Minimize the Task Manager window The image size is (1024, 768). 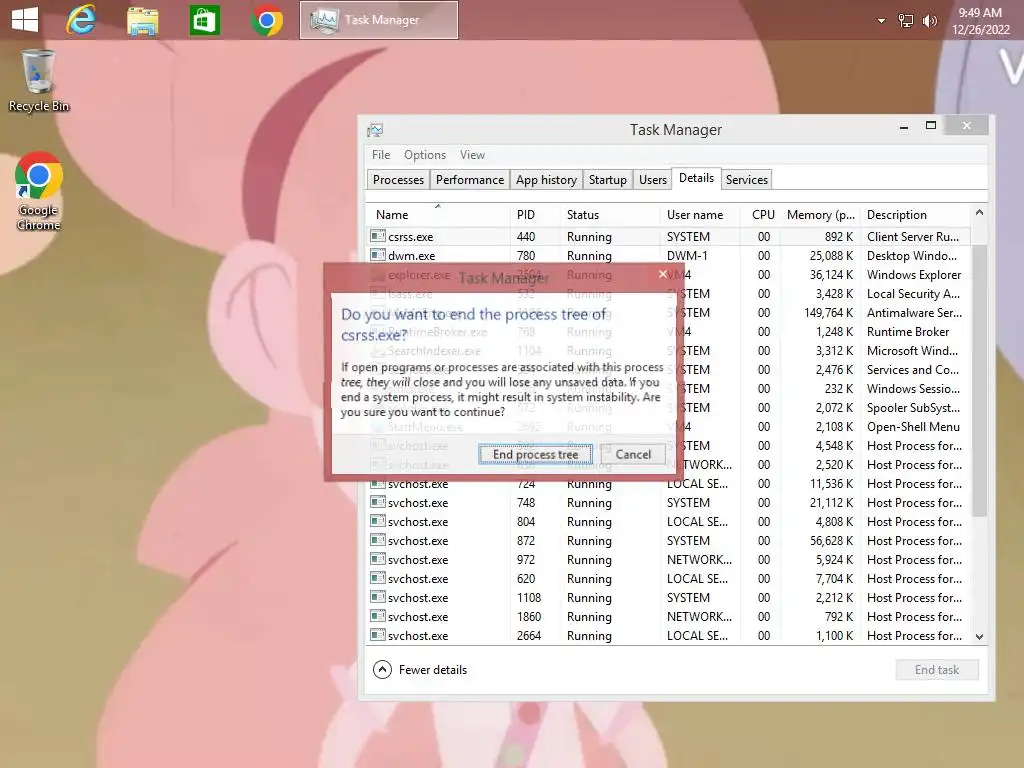904,127
